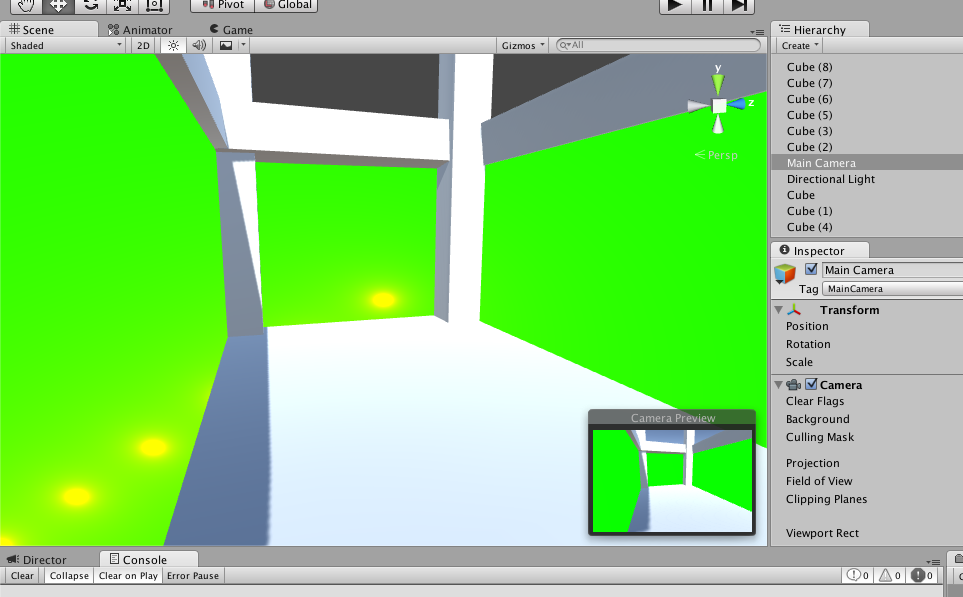Toggle Pivot handle position mode

(223, 6)
